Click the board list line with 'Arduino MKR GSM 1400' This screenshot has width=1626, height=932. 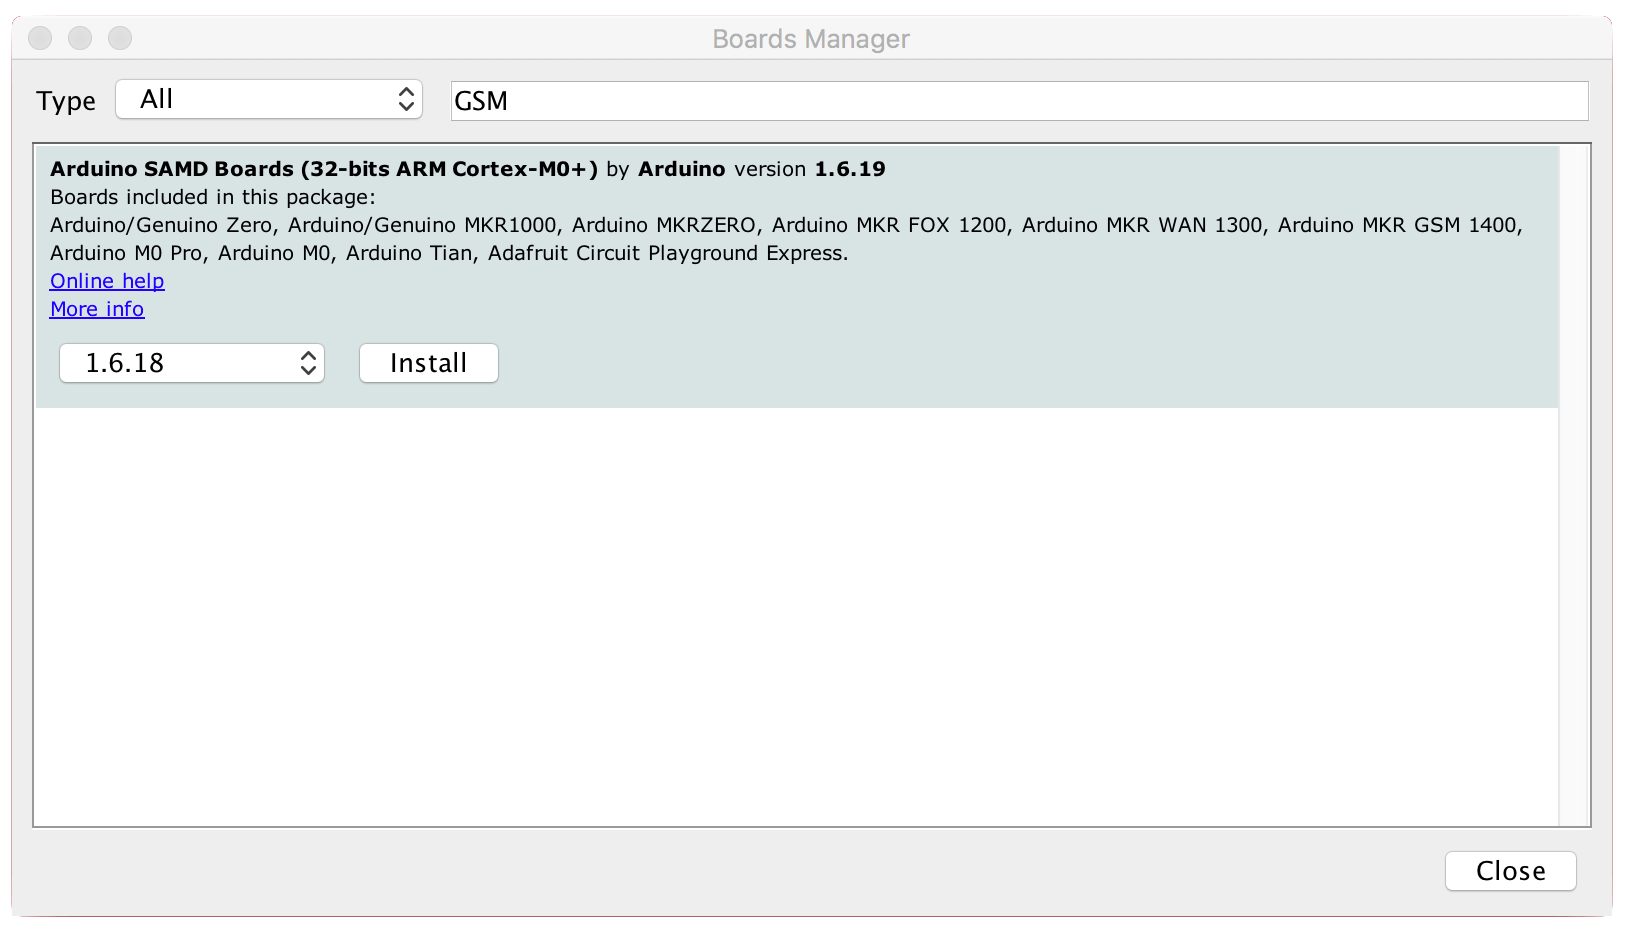coord(786,225)
